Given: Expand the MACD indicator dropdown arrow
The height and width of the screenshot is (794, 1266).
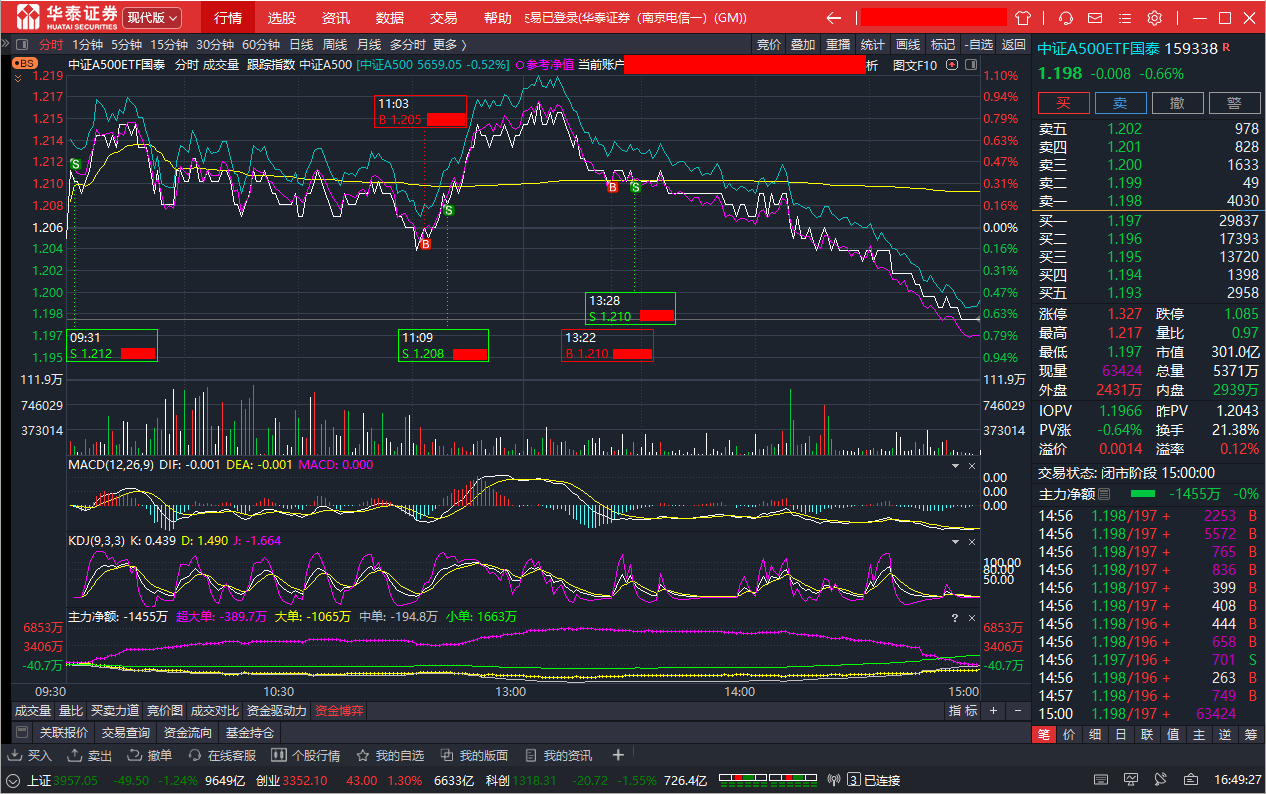Looking at the screenshot, I should (x=954, y=466).
